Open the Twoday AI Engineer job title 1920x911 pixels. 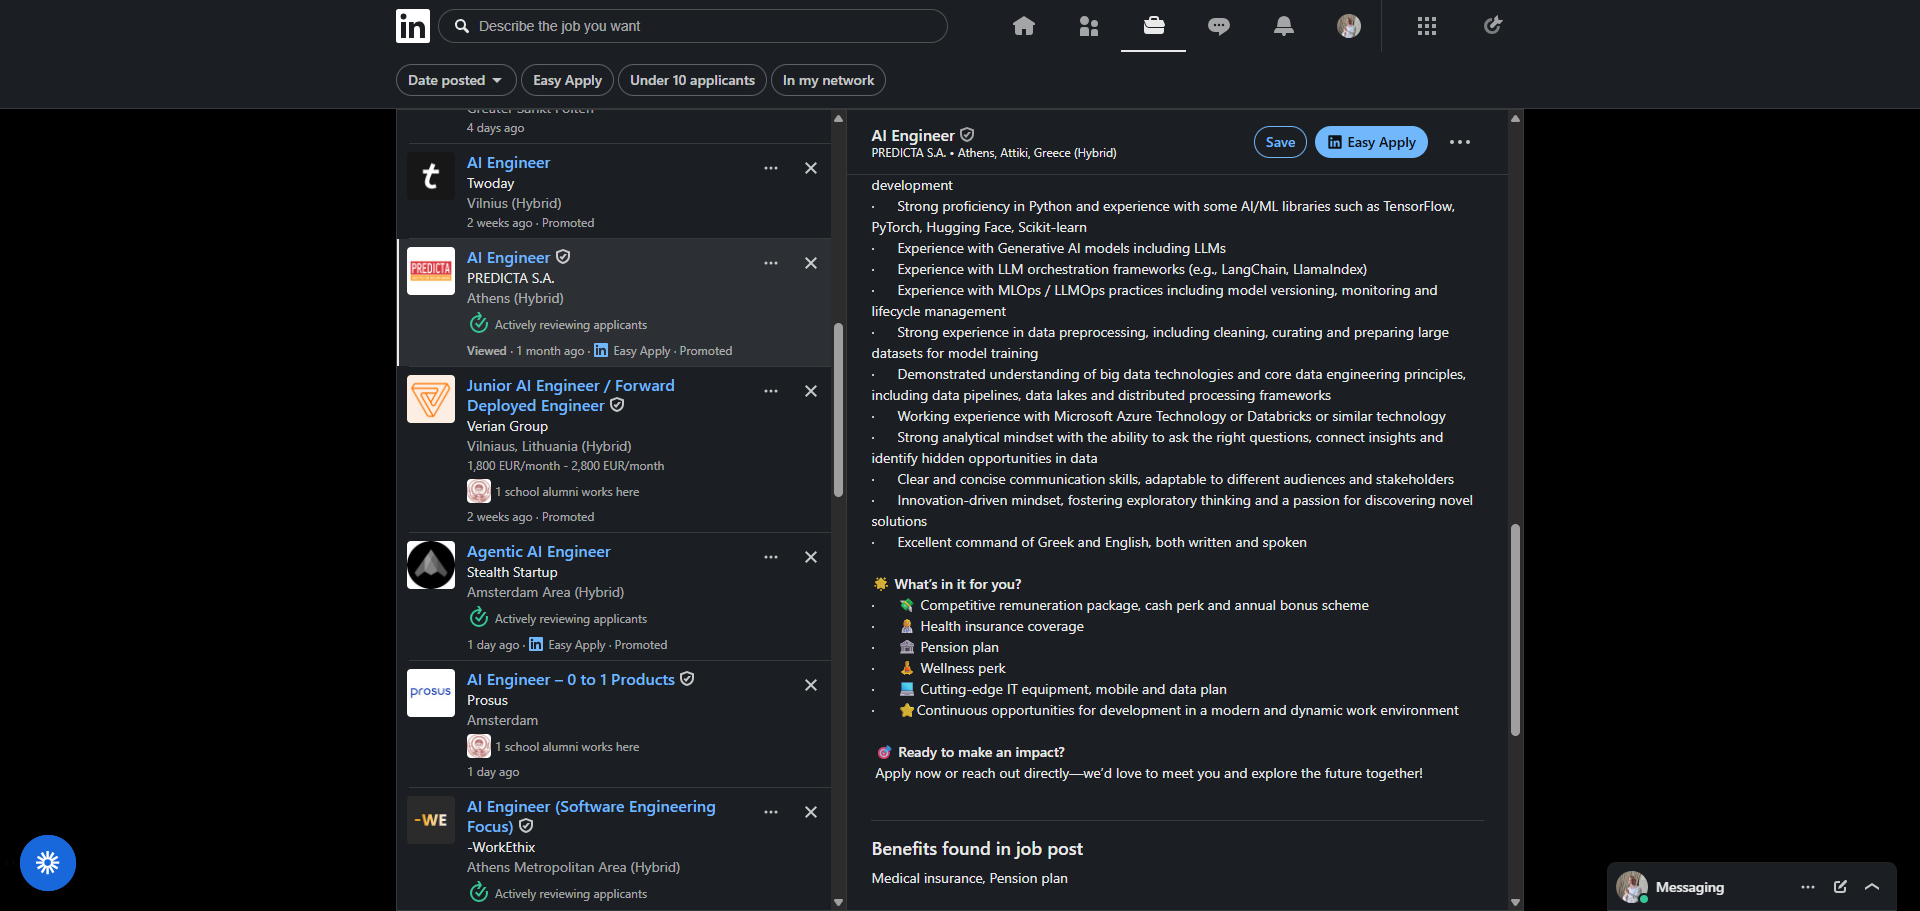click(508, 163)
